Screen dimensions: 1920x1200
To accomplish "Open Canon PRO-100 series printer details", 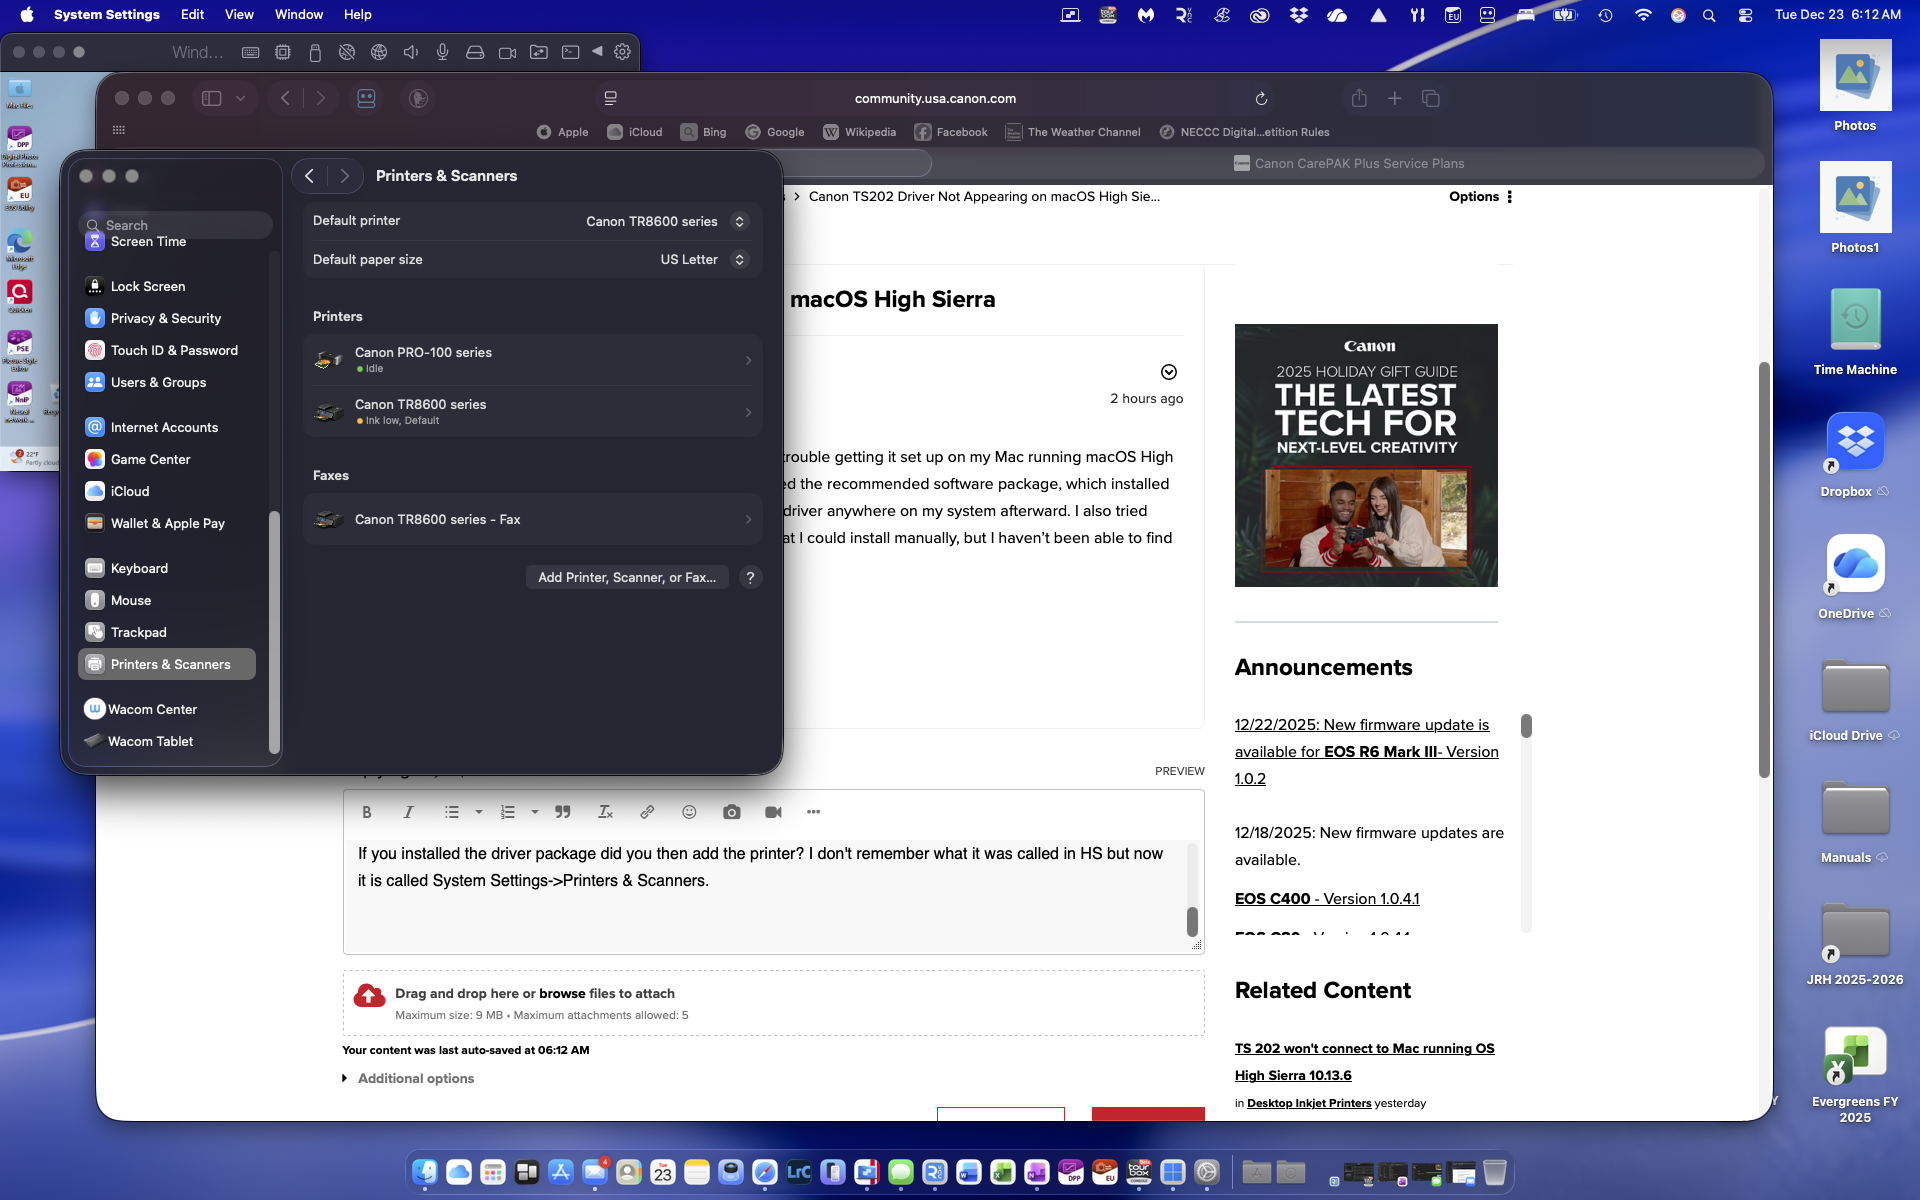I will point(532,360).
